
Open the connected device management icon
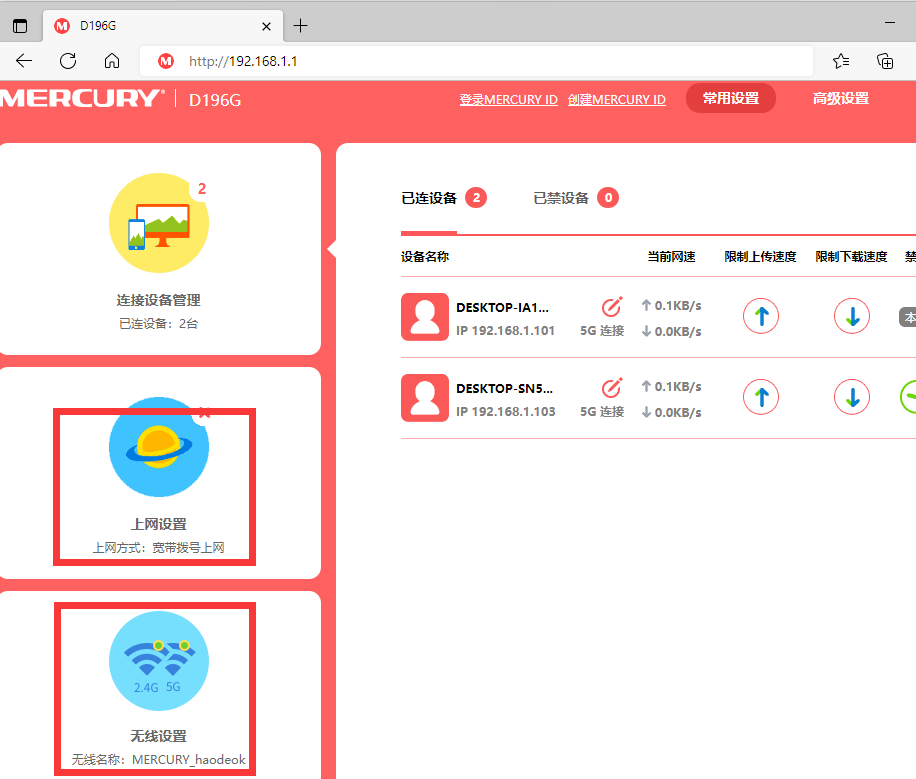159,223
